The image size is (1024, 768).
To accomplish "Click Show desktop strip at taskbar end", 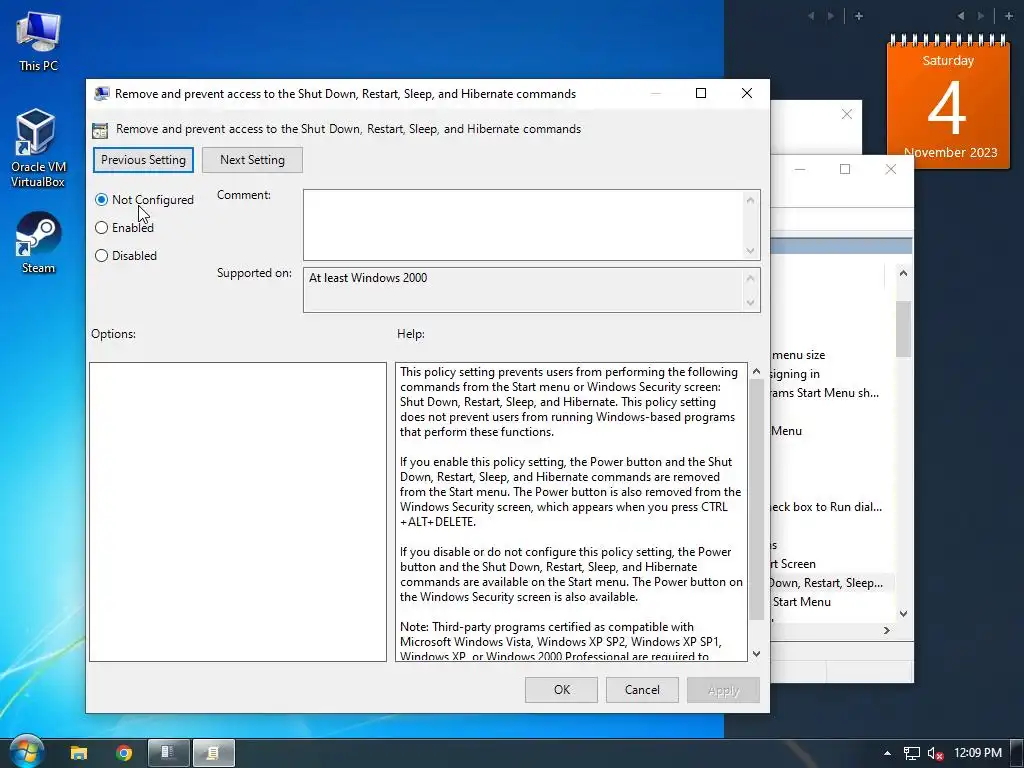I will point(1019,753).
